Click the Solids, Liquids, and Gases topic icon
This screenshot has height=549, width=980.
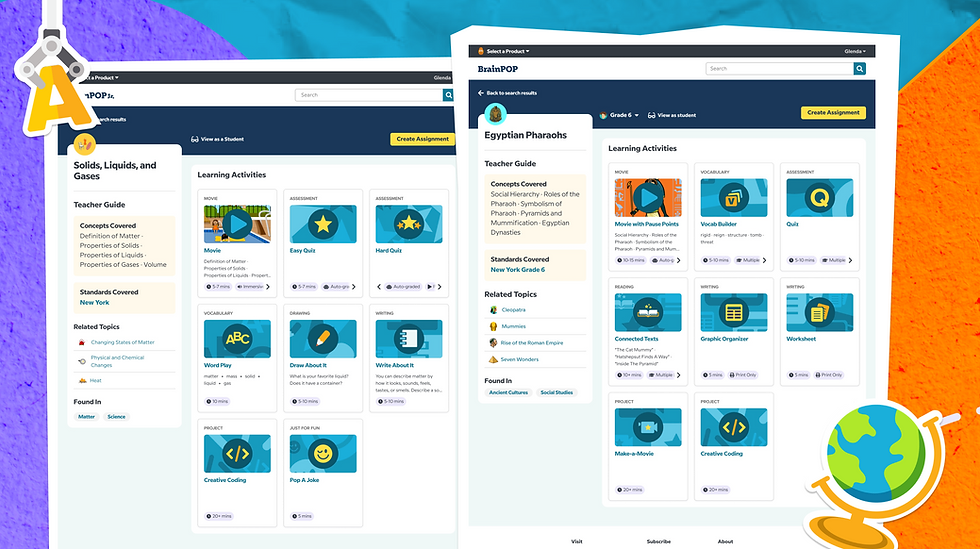coord(84,144)
